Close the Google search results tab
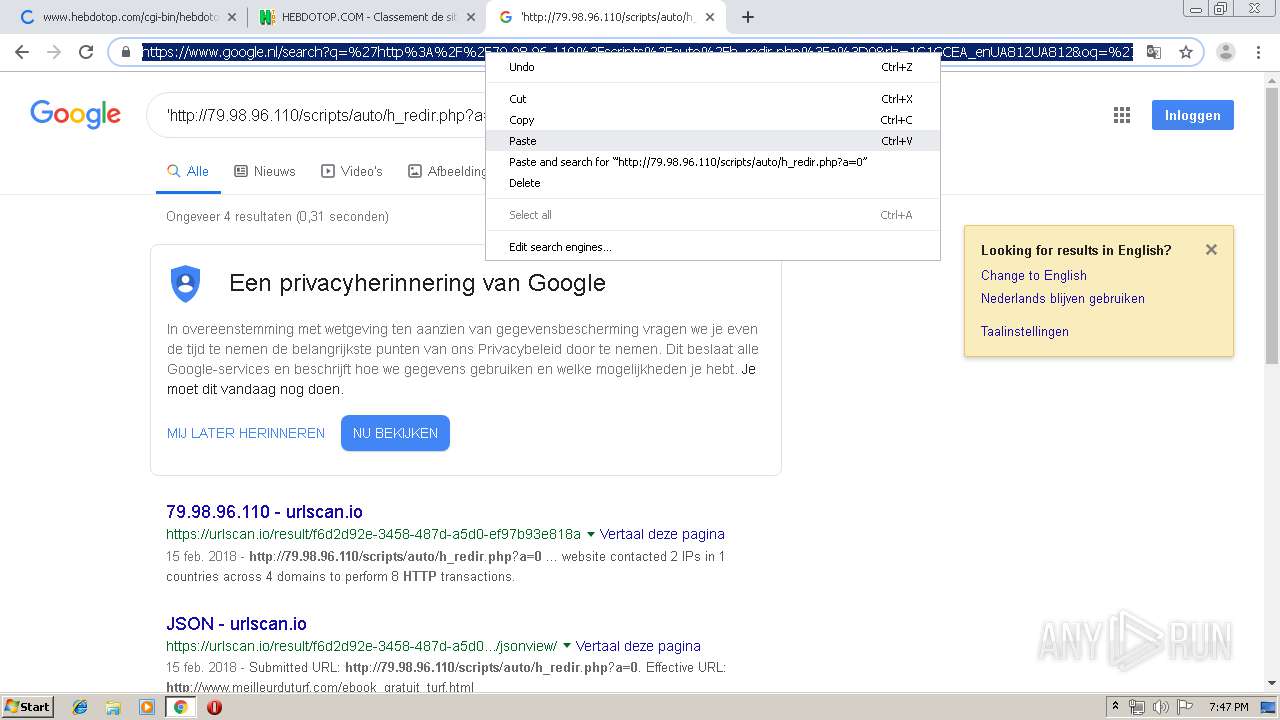Image resolution: width=1280 pixels, height=720 pixels. coord(710,17)
